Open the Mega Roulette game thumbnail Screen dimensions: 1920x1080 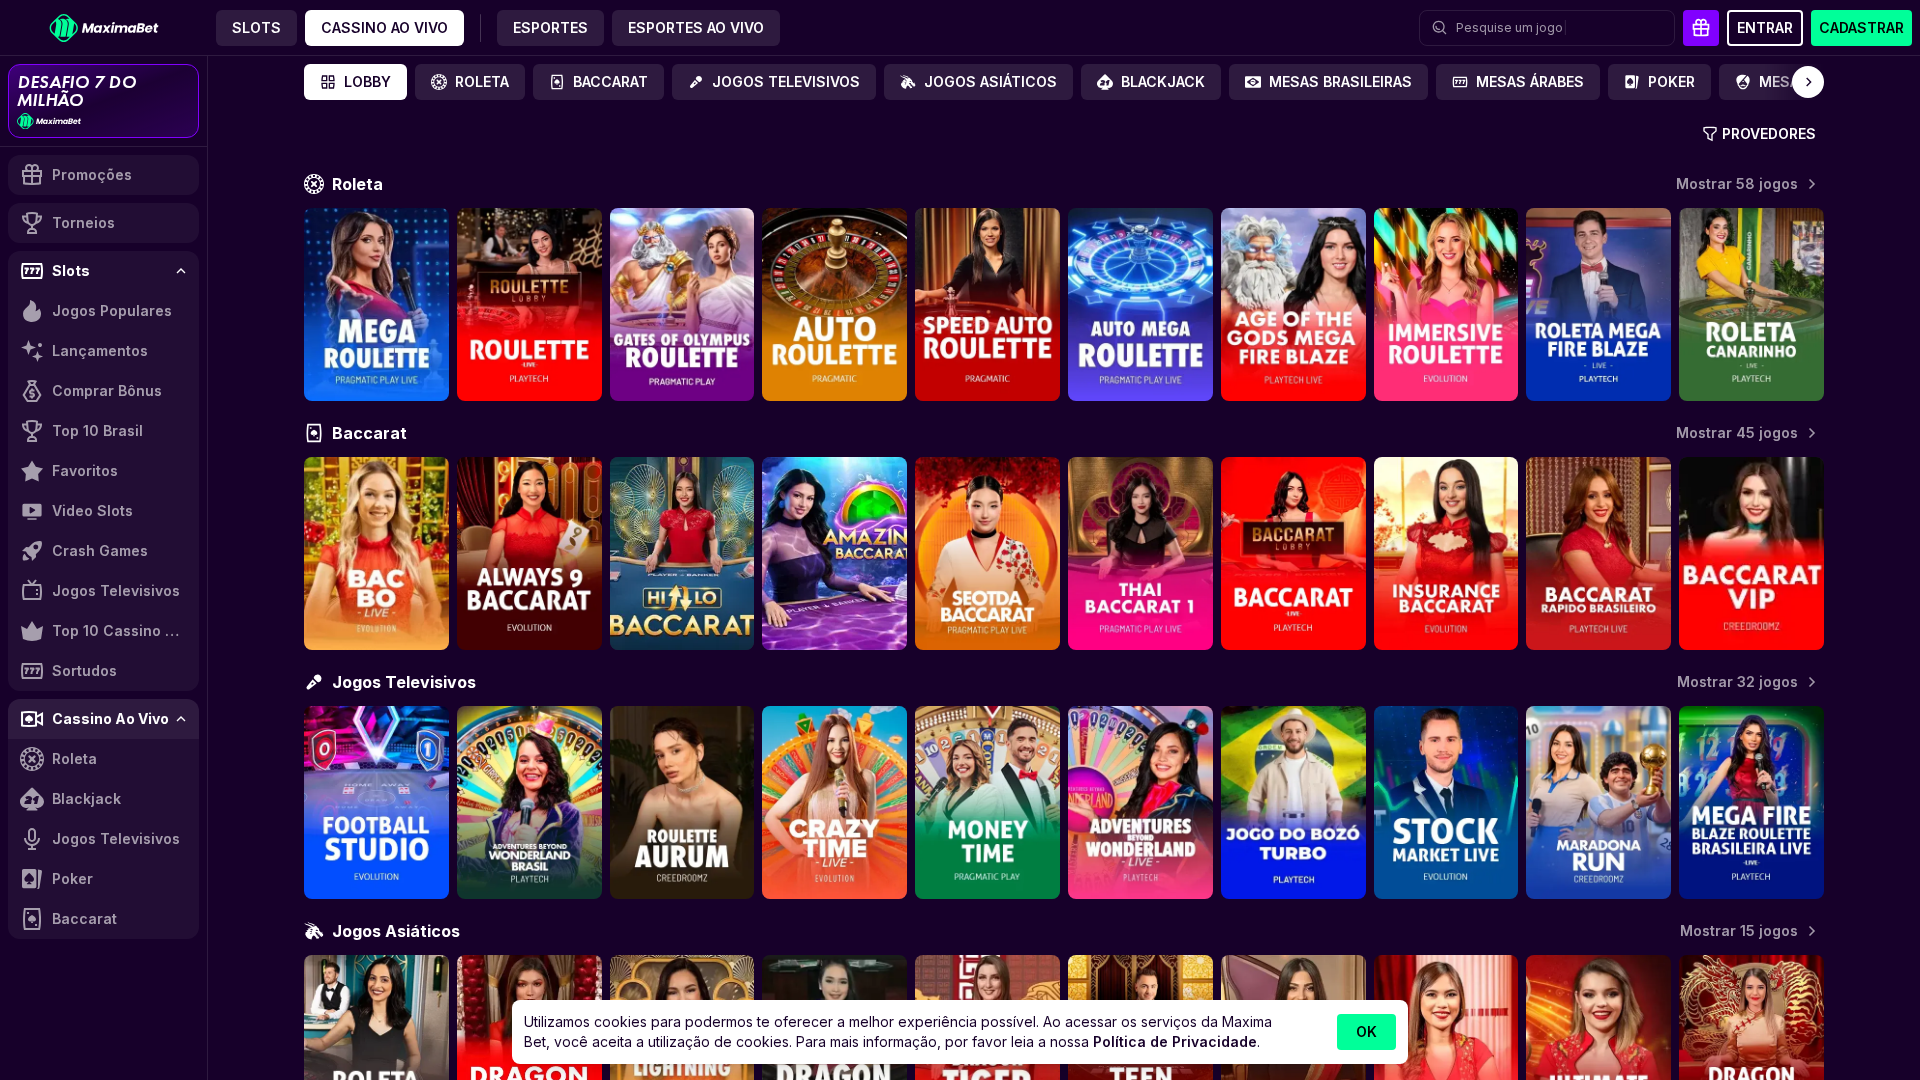pyautogui.click(x=376, y=305)
